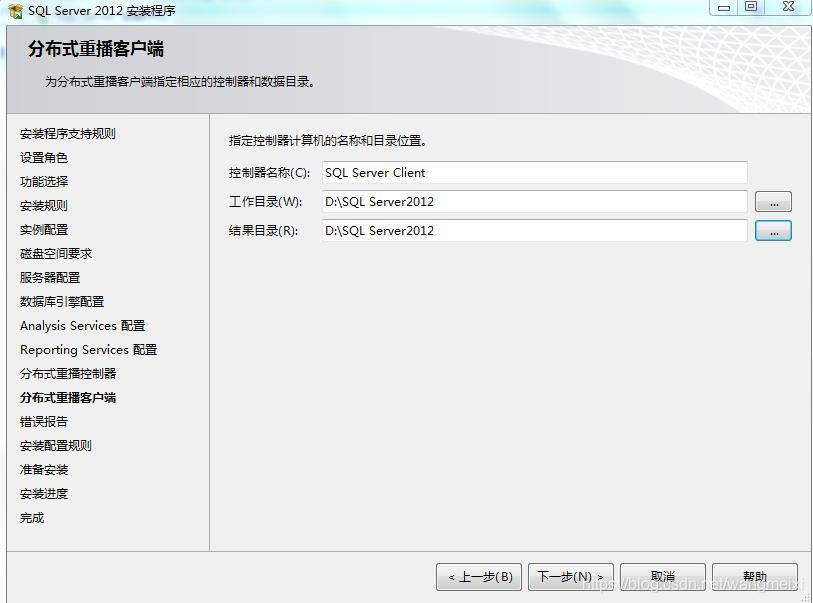Image resolution: width=813 pixels, height=603 pixels.
Task: Select the 分布式重播控制器 step
Action: [x=68, y=373]
